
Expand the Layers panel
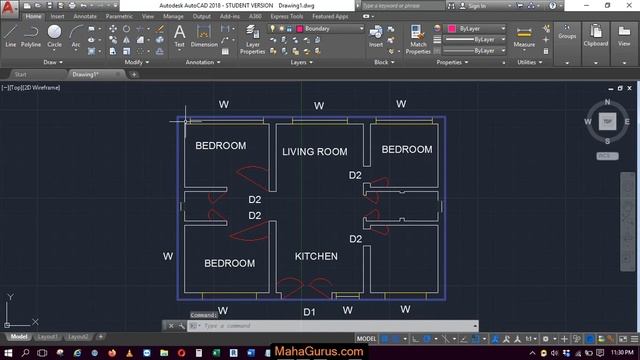tap(301, 62)
